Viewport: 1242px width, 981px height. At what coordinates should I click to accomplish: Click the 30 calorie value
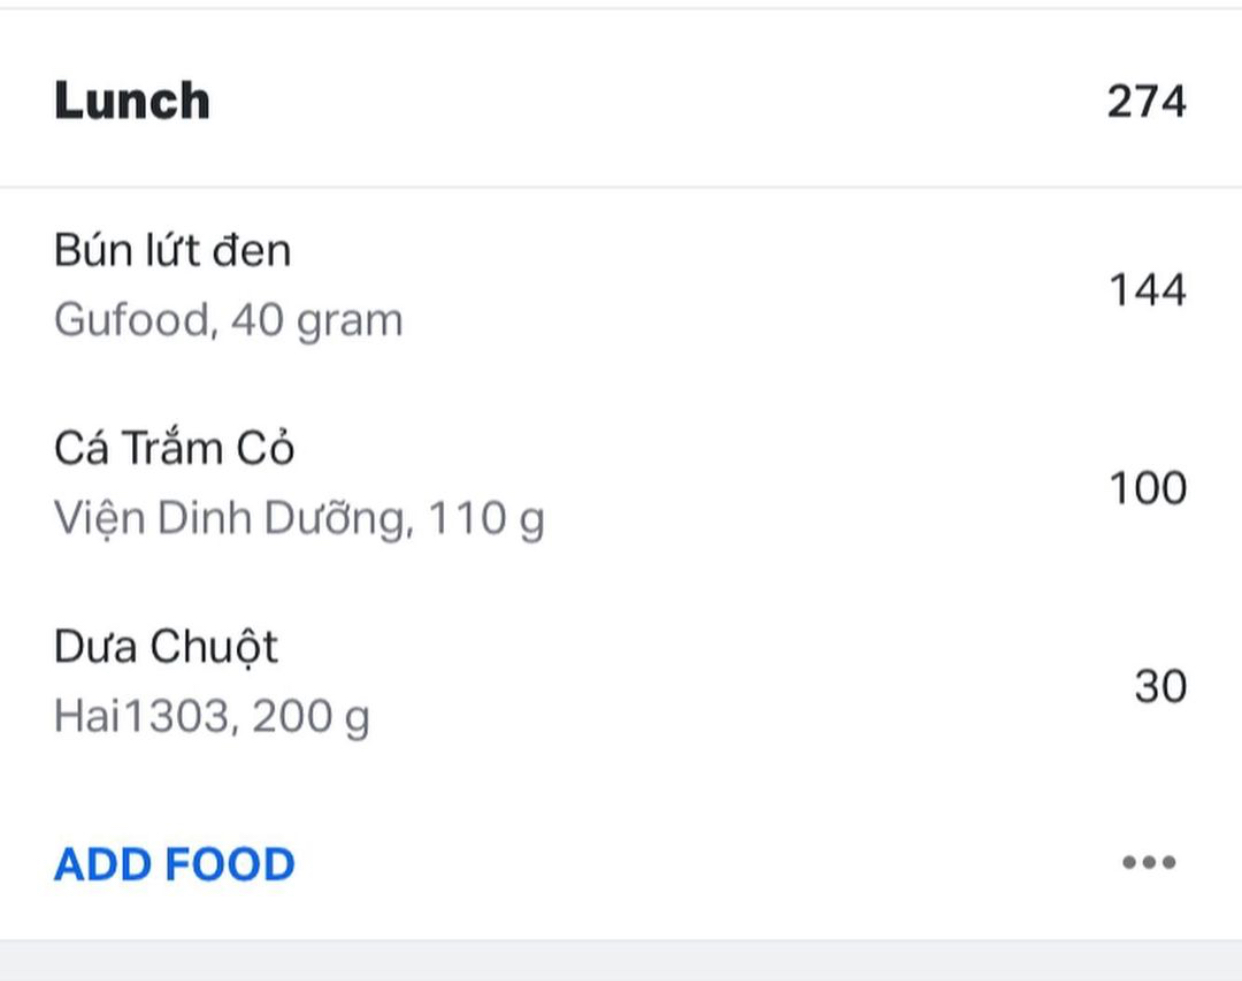[1160, 686]
